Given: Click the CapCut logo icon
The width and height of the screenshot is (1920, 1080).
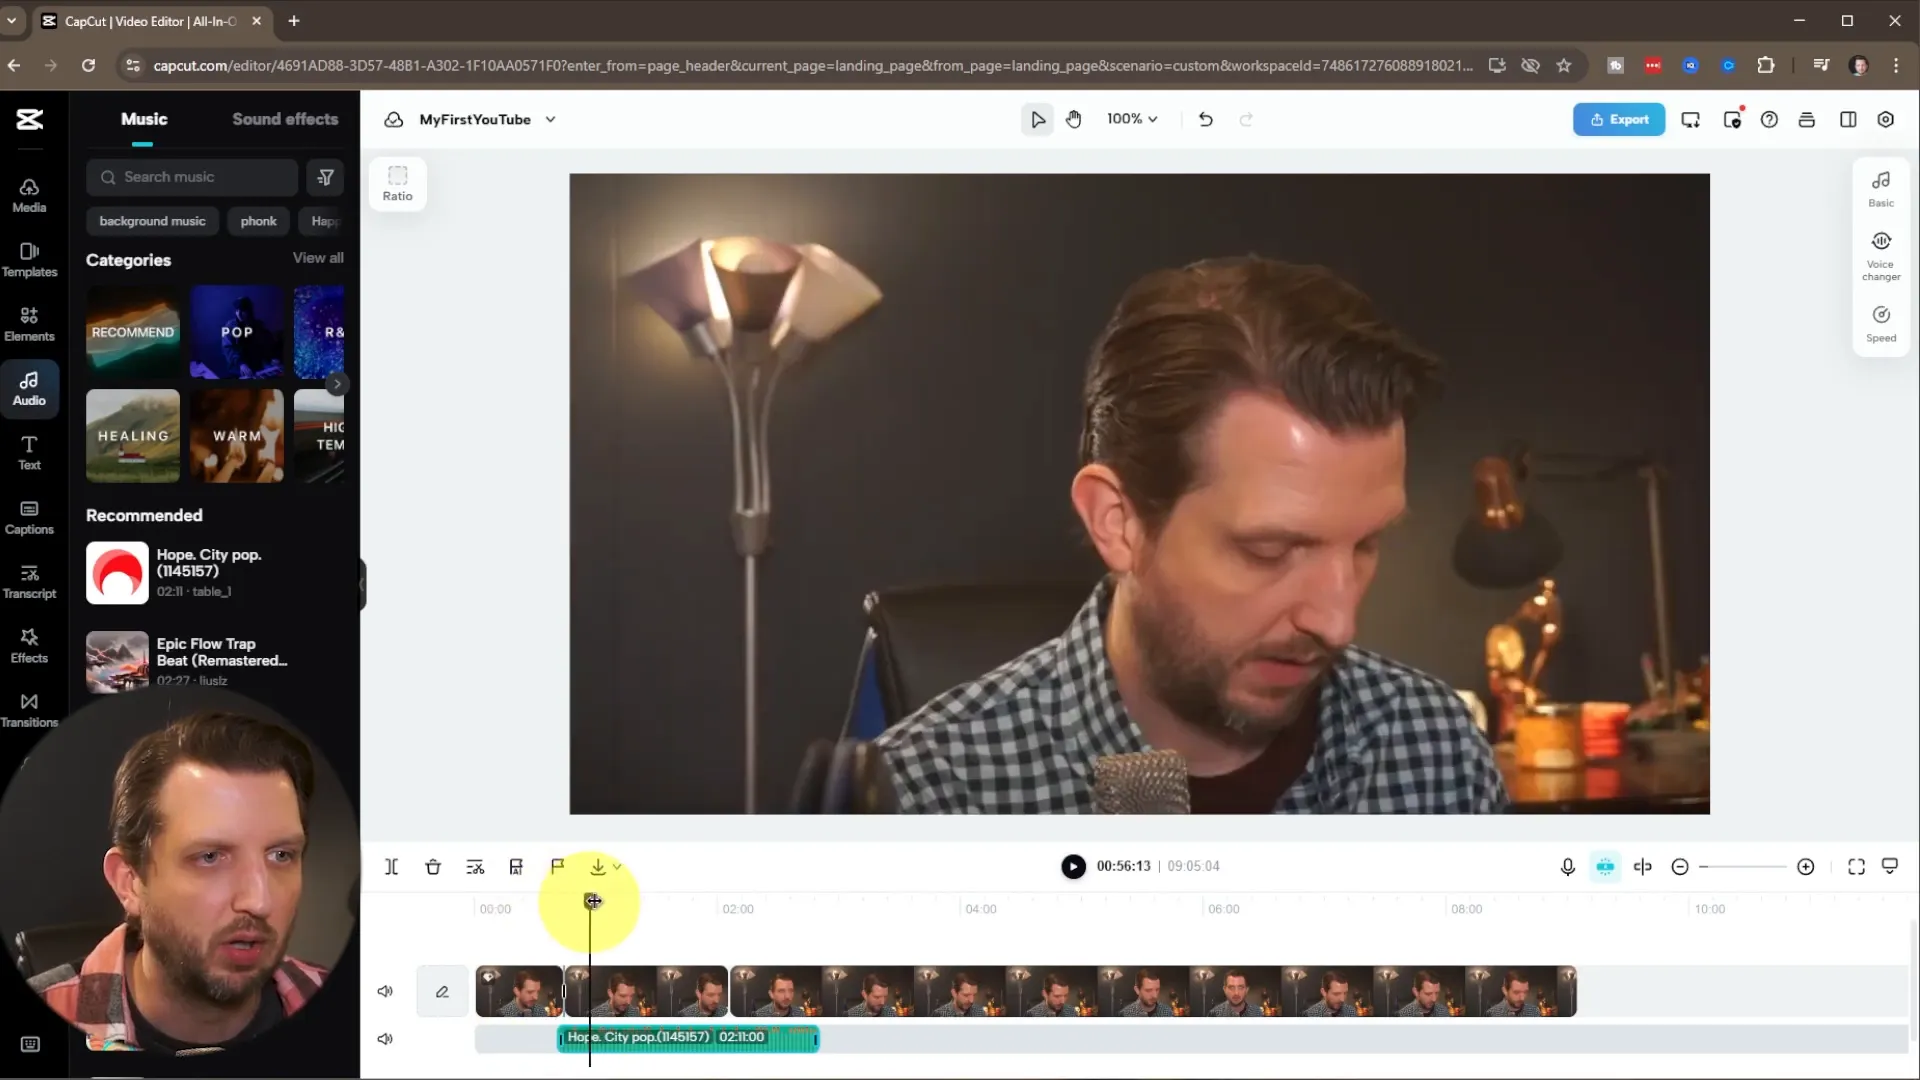Looking at the screenshot, I should [x=30, y=119].
